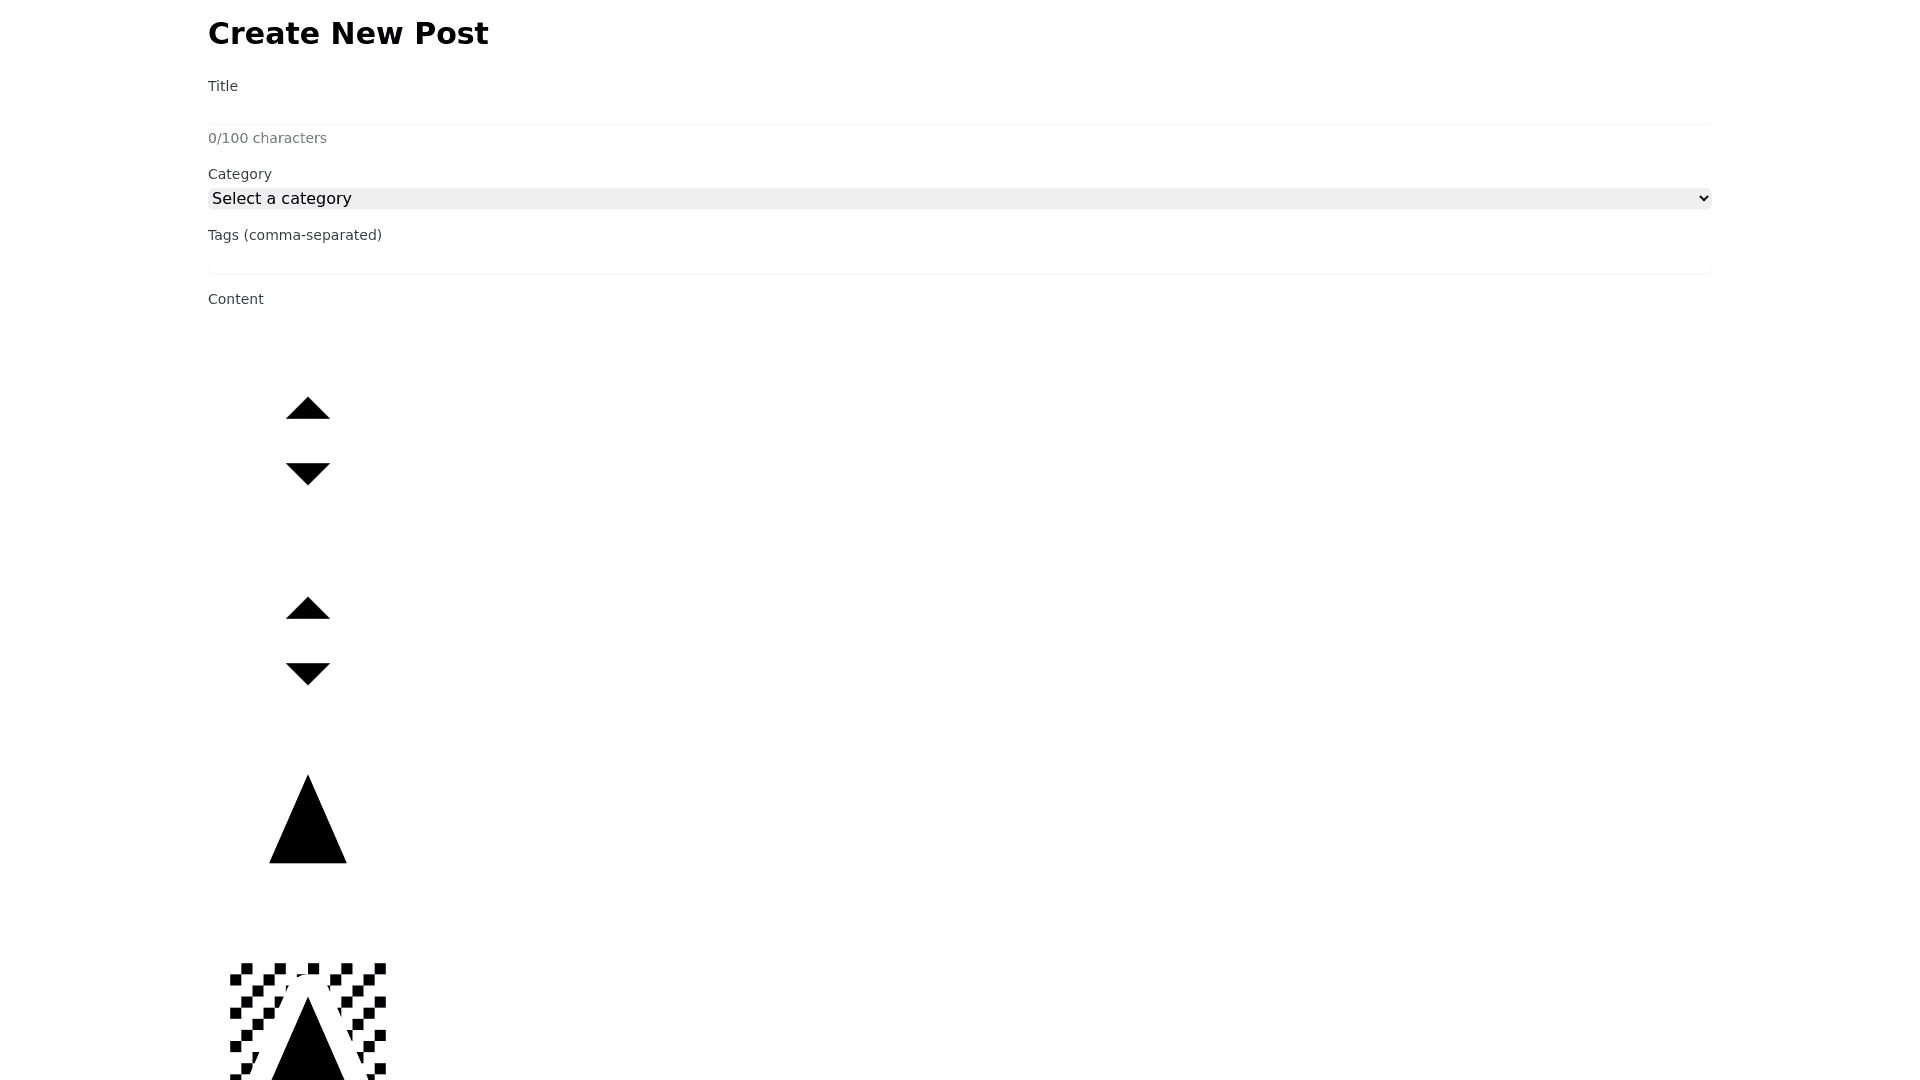1920x1080 pixels.
Task: Focus the Tags input field
Action: click(960, 260)
